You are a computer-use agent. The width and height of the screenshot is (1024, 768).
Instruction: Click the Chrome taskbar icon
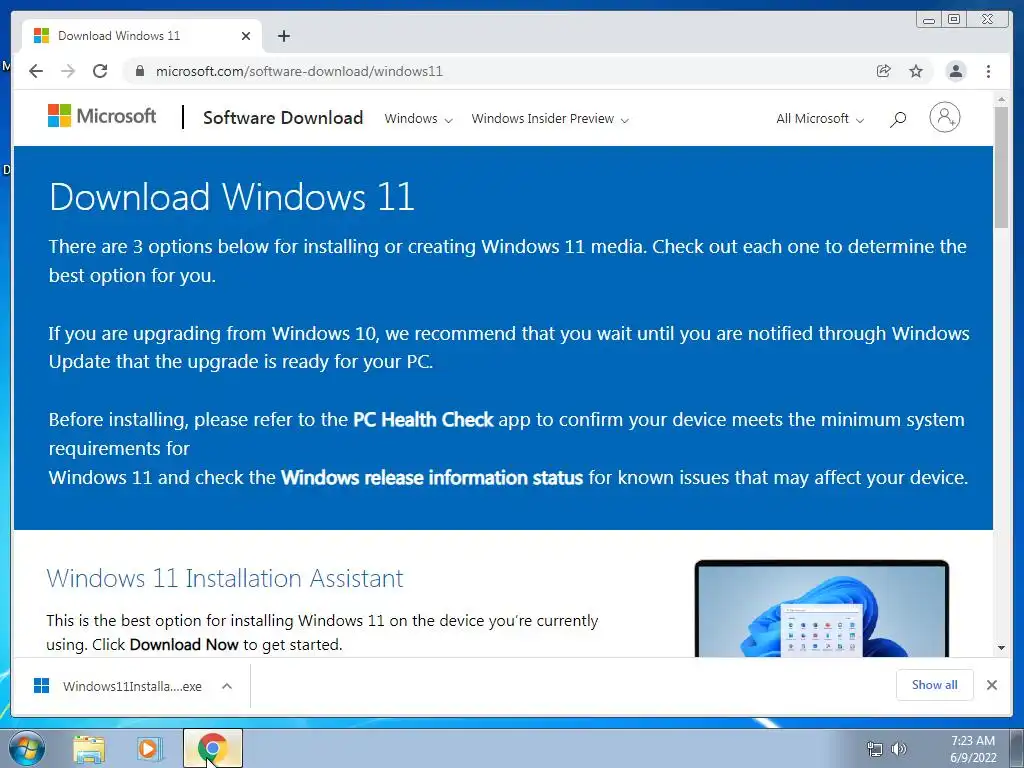coord(213,749)
